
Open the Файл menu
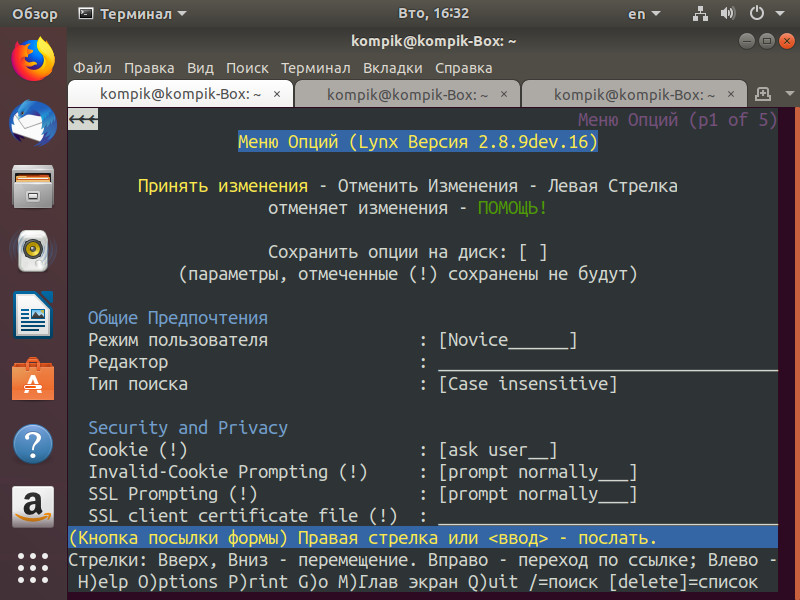[92, 68]
